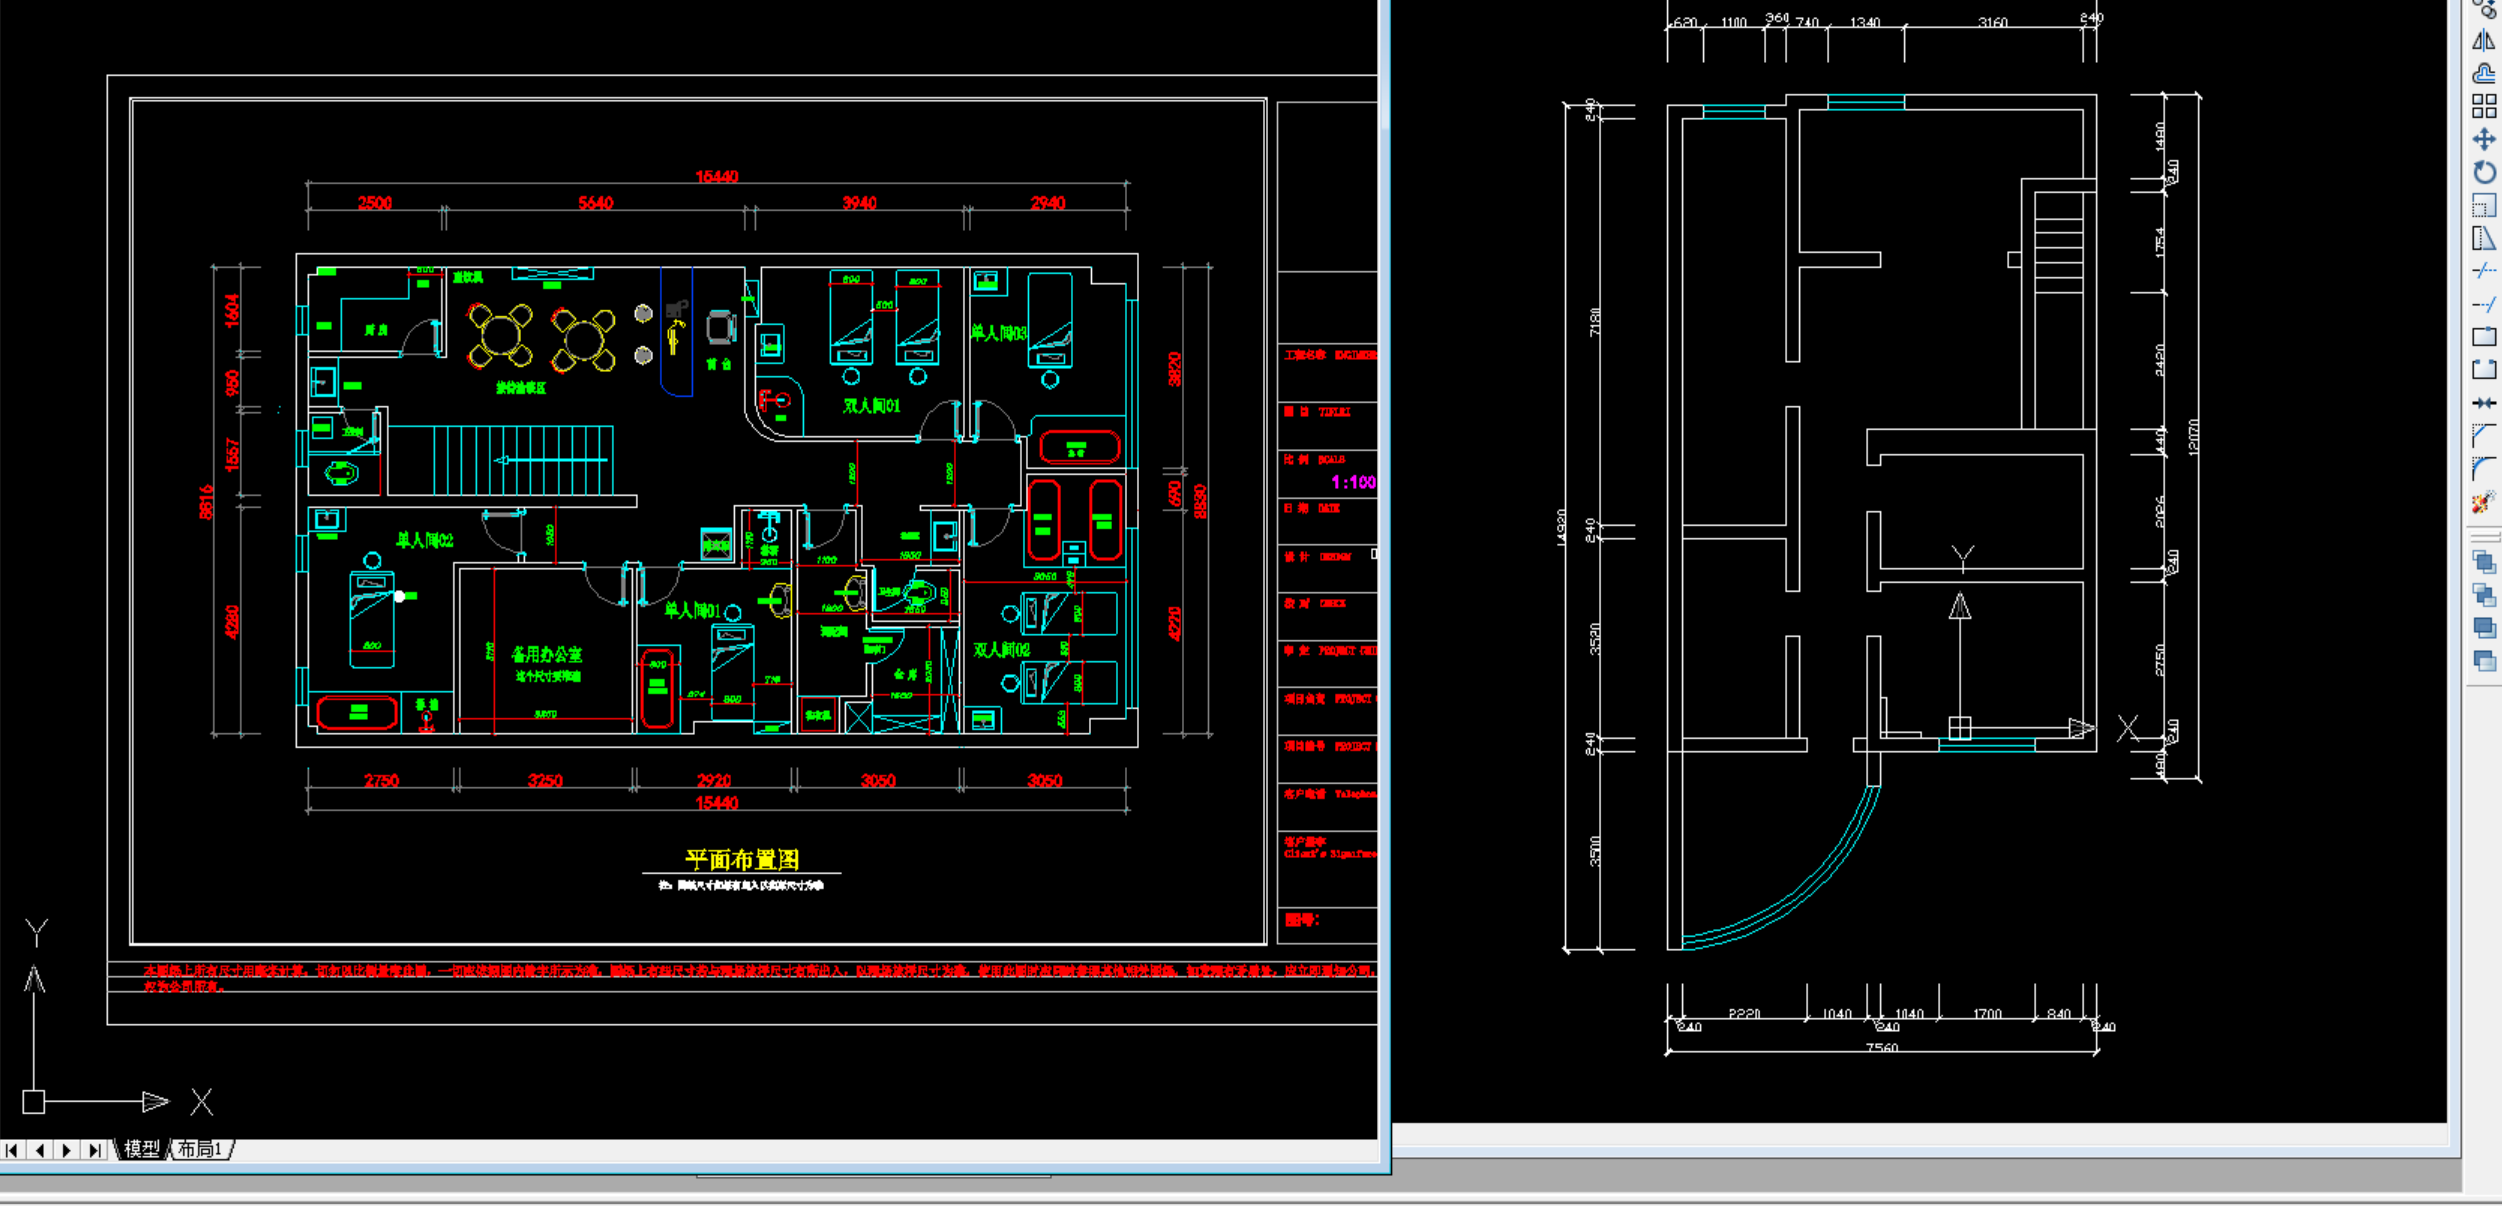The width and height of the screenshot is (2502, 1206).
Task: Jump to last layout tab arrow
Action: (93, 1150)
